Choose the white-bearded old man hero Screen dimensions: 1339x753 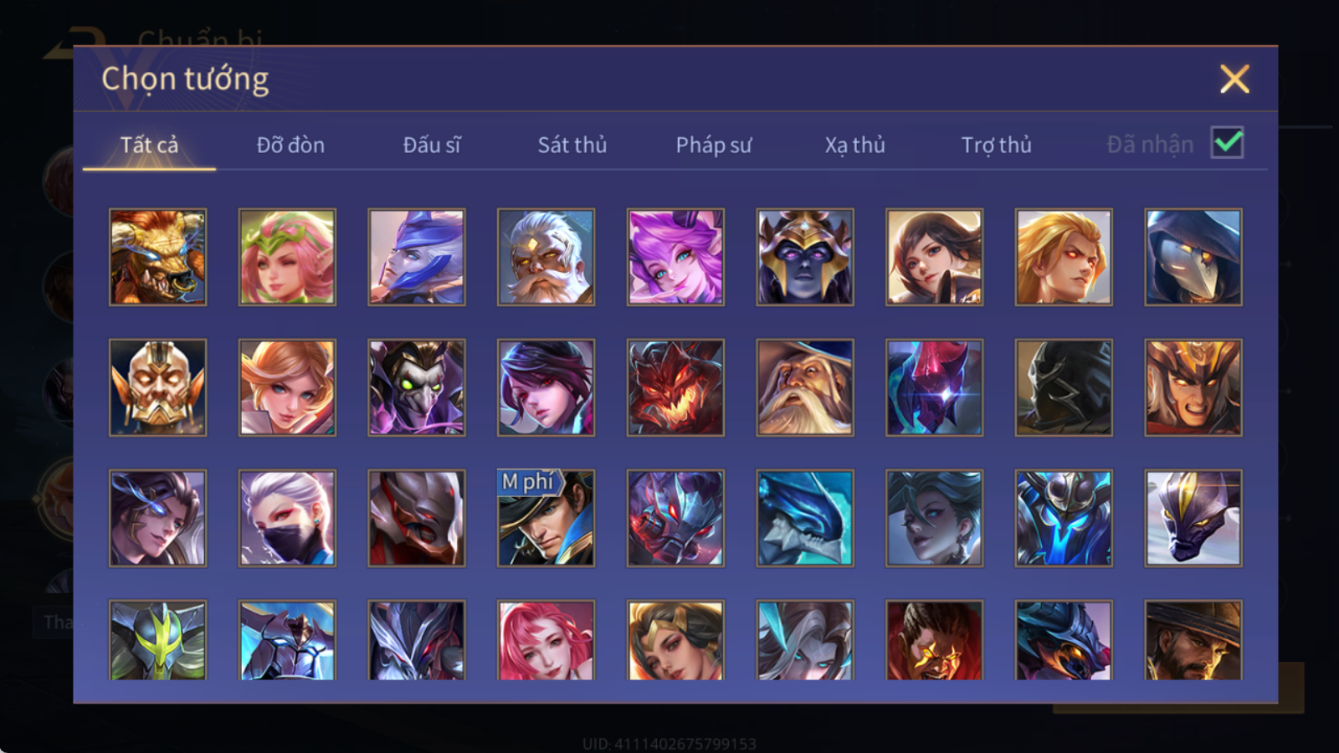[x=546, y=257]
